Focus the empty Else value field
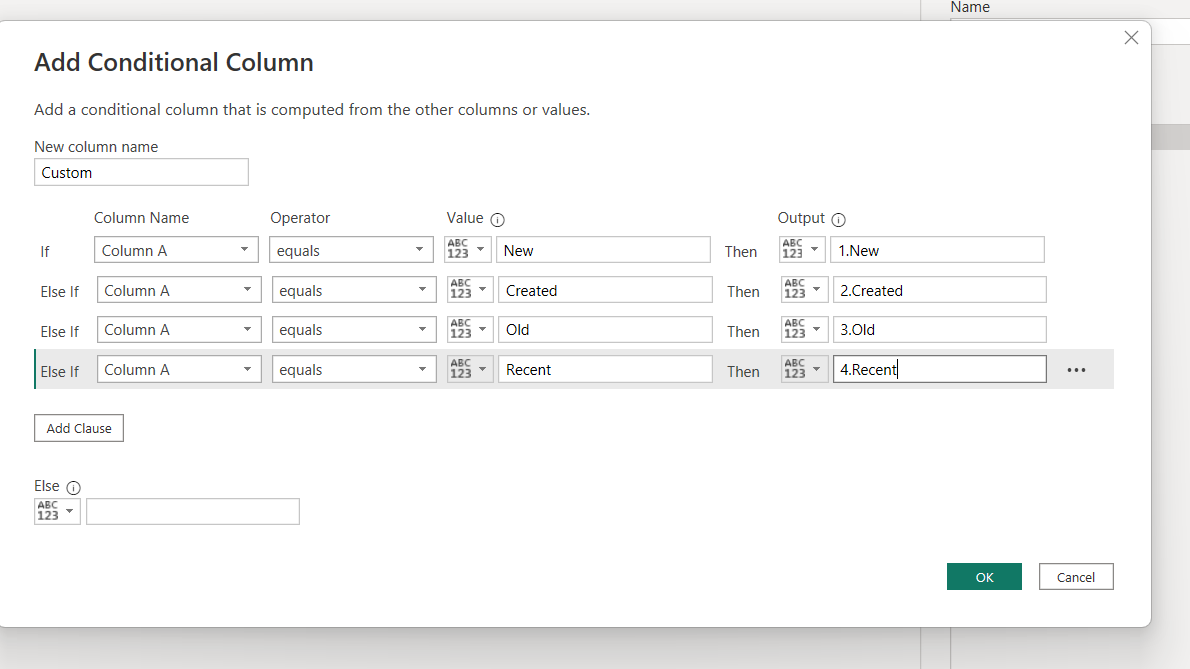Image resolution: width=1190 pixels, height=669 pixels. pos(193,511)
